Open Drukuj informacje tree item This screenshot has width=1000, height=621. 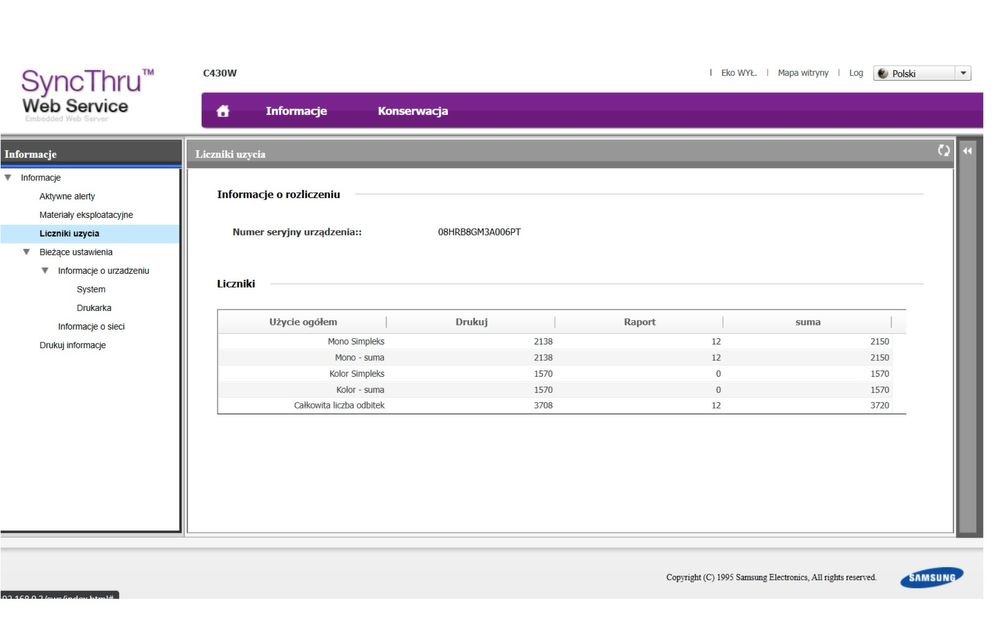click(73, 346)
